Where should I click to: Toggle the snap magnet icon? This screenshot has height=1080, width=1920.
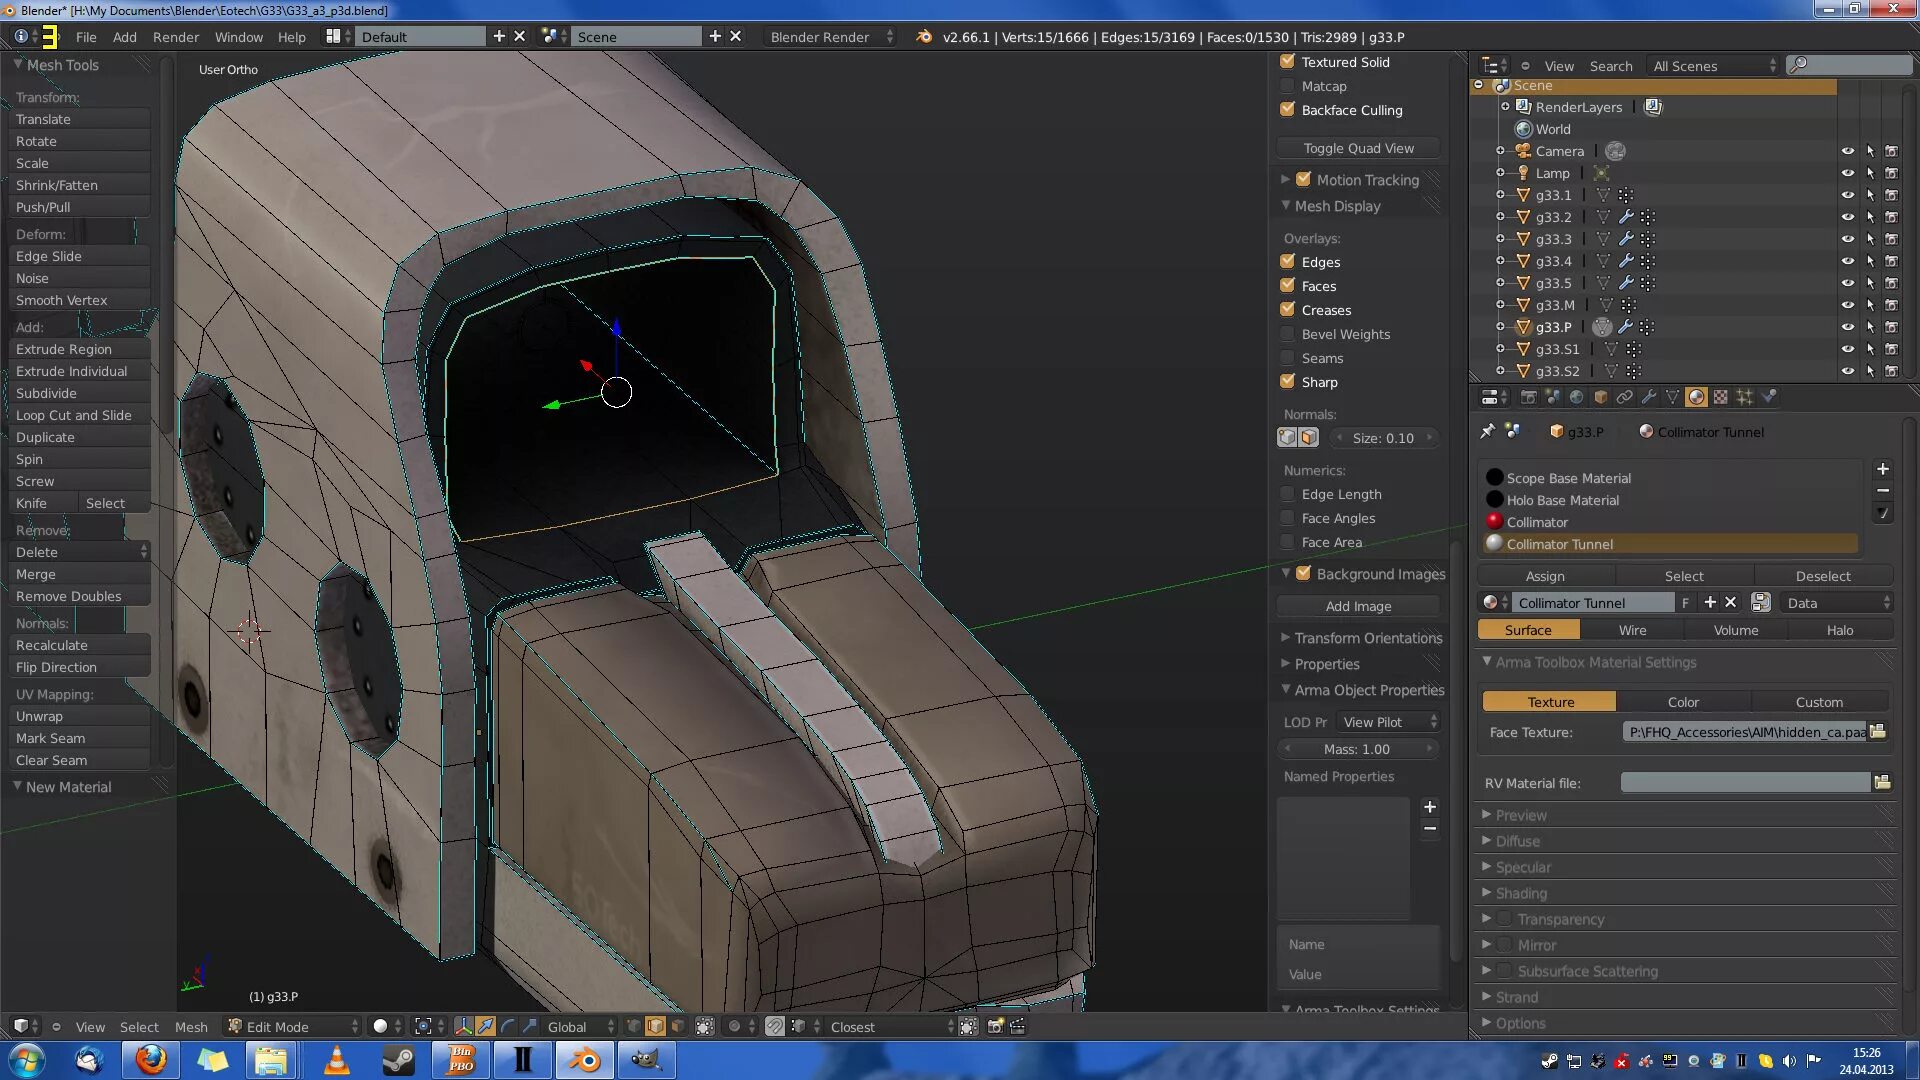[775, 1026]
